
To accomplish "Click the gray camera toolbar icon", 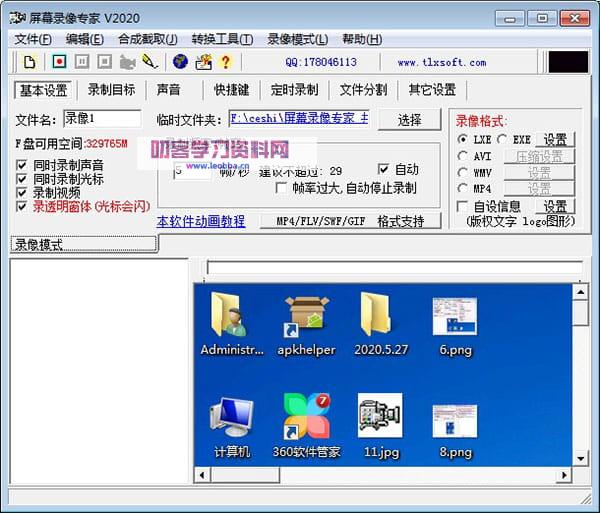I will point(127,62).
